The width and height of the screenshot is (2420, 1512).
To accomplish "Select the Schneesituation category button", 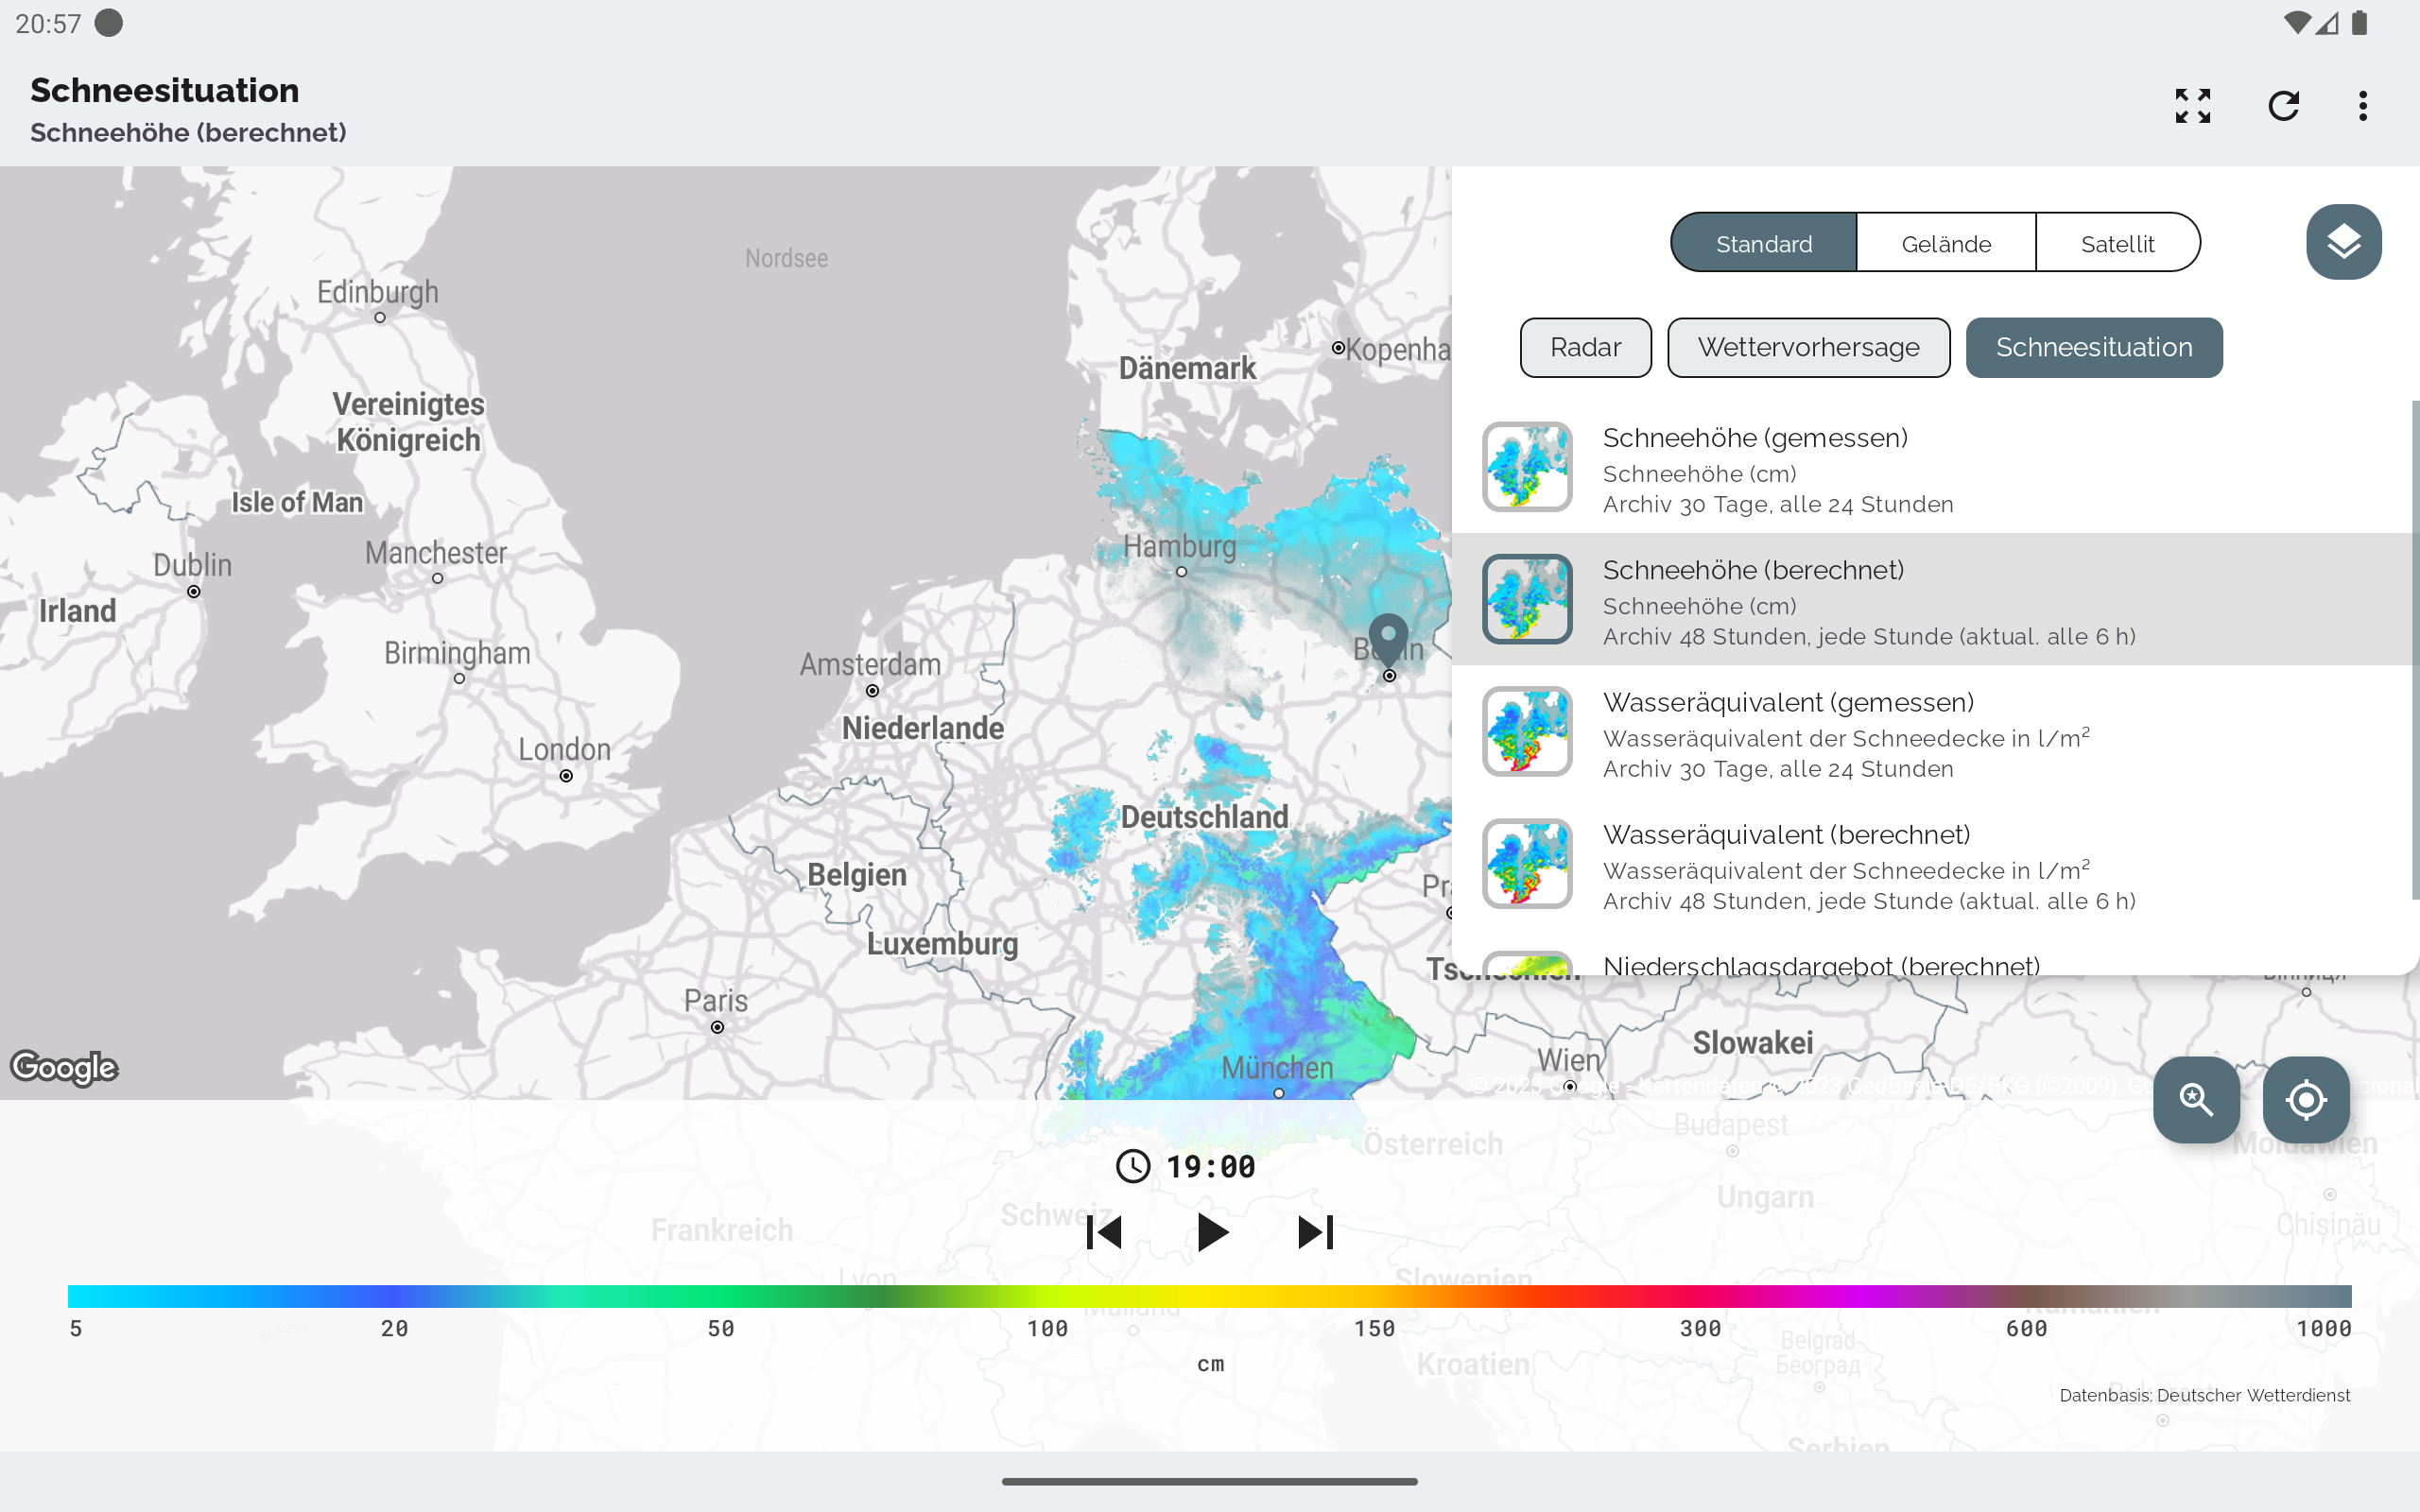I will [x=2093, y=347].
